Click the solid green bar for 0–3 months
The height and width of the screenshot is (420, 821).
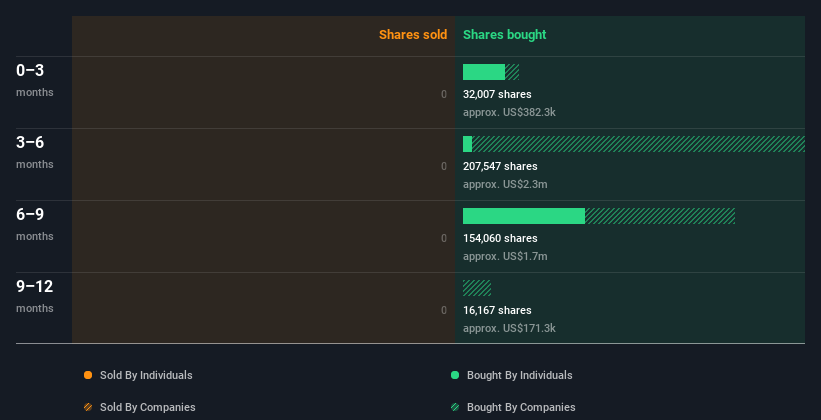484,72
